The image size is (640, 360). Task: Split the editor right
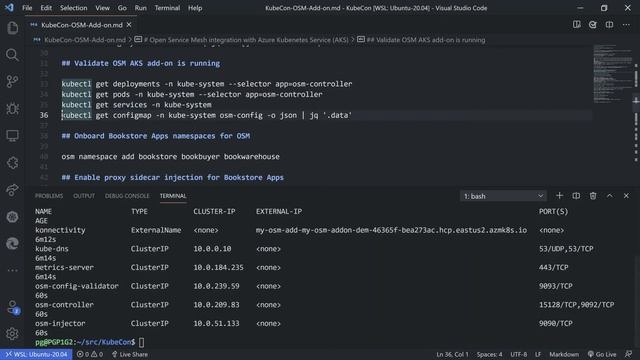coord(609,25)
